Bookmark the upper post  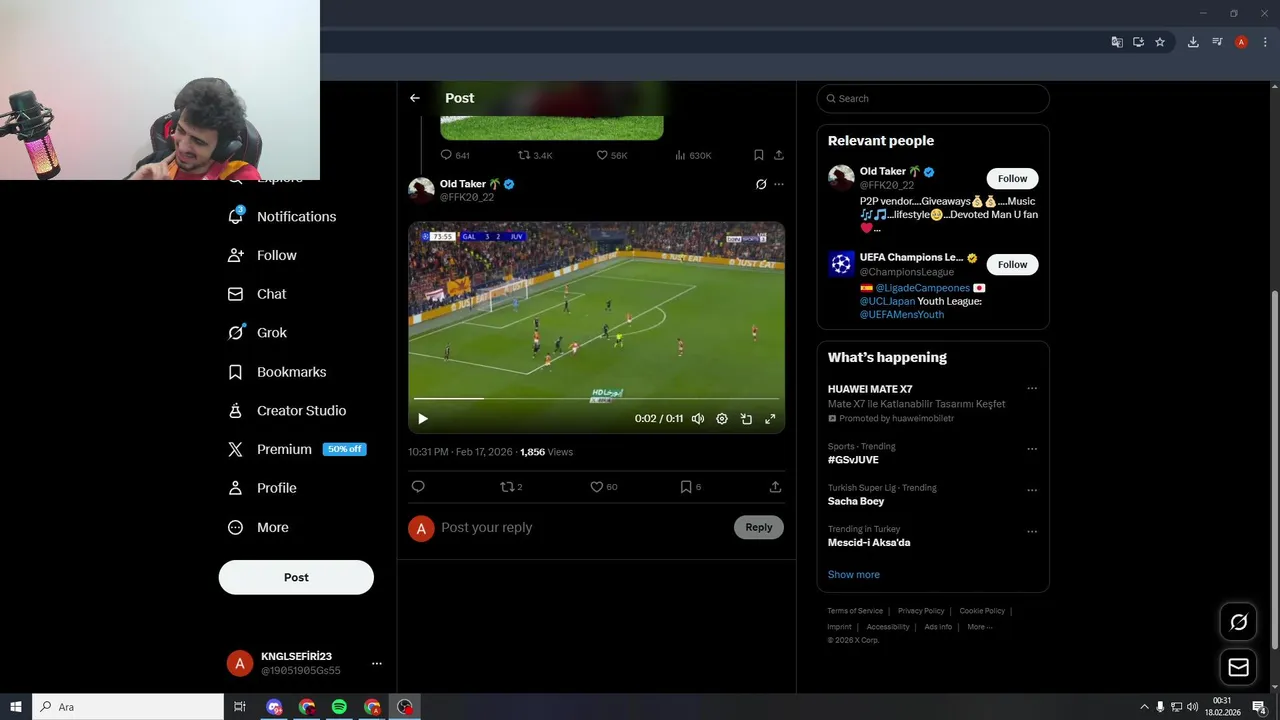[x=759, y=155]
